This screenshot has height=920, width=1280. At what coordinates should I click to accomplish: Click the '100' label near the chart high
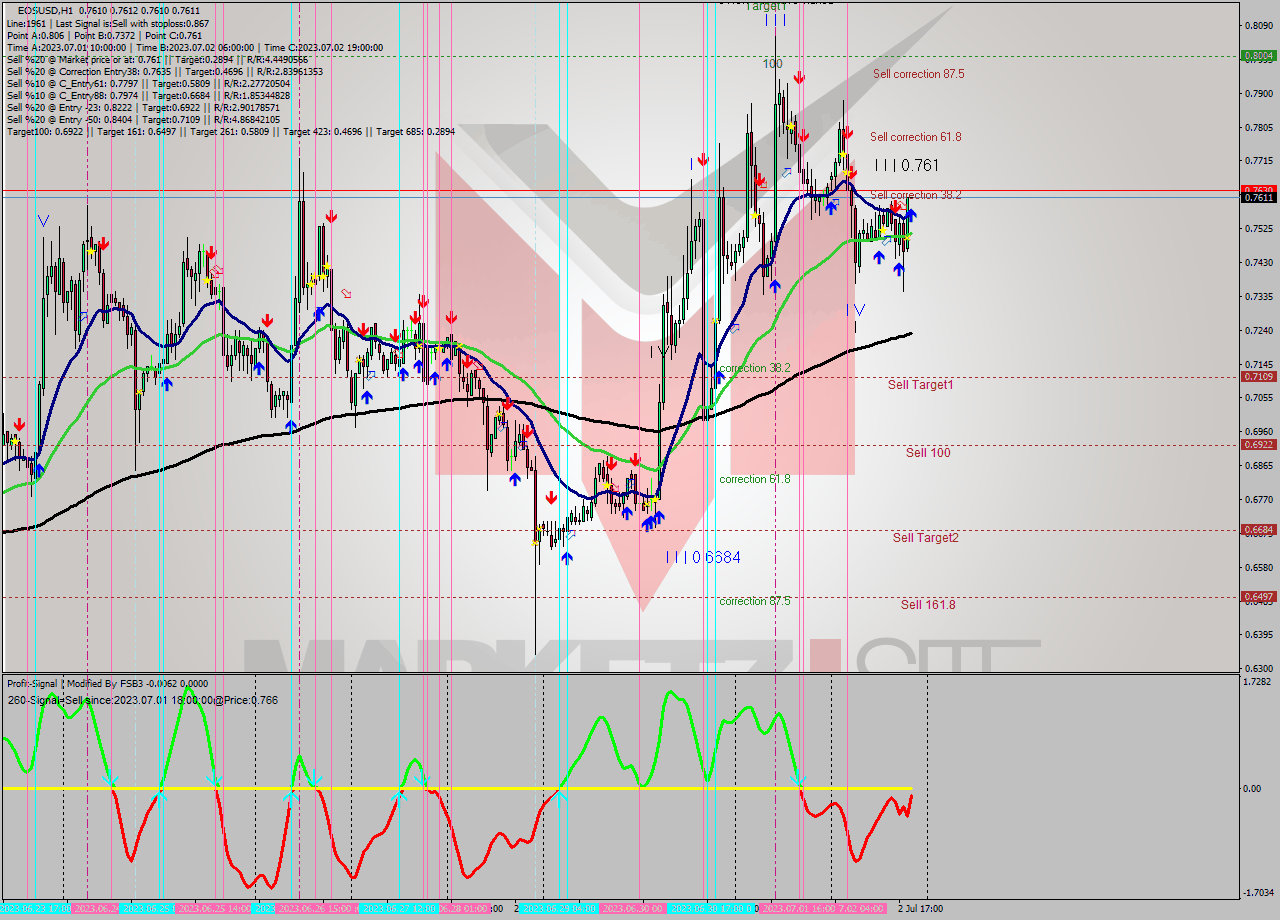coord(773,64)
